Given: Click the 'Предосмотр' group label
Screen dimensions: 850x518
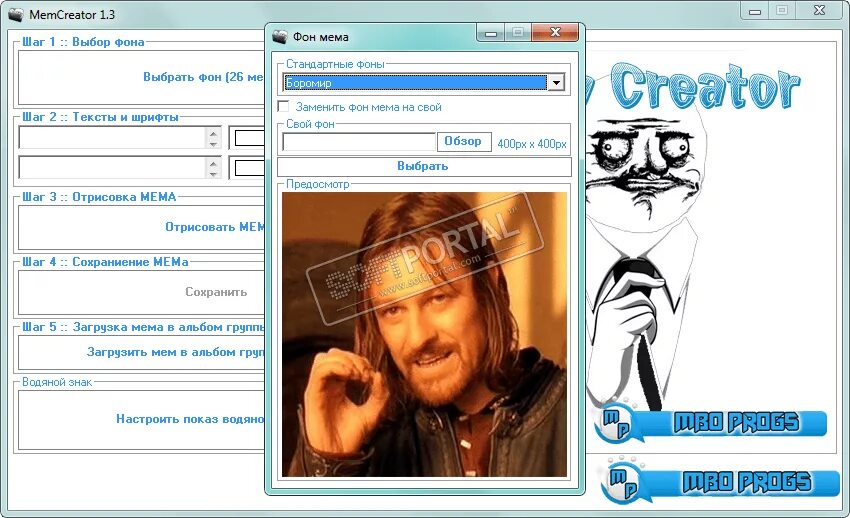Looking at the screenshot, I should pos(318,184).
